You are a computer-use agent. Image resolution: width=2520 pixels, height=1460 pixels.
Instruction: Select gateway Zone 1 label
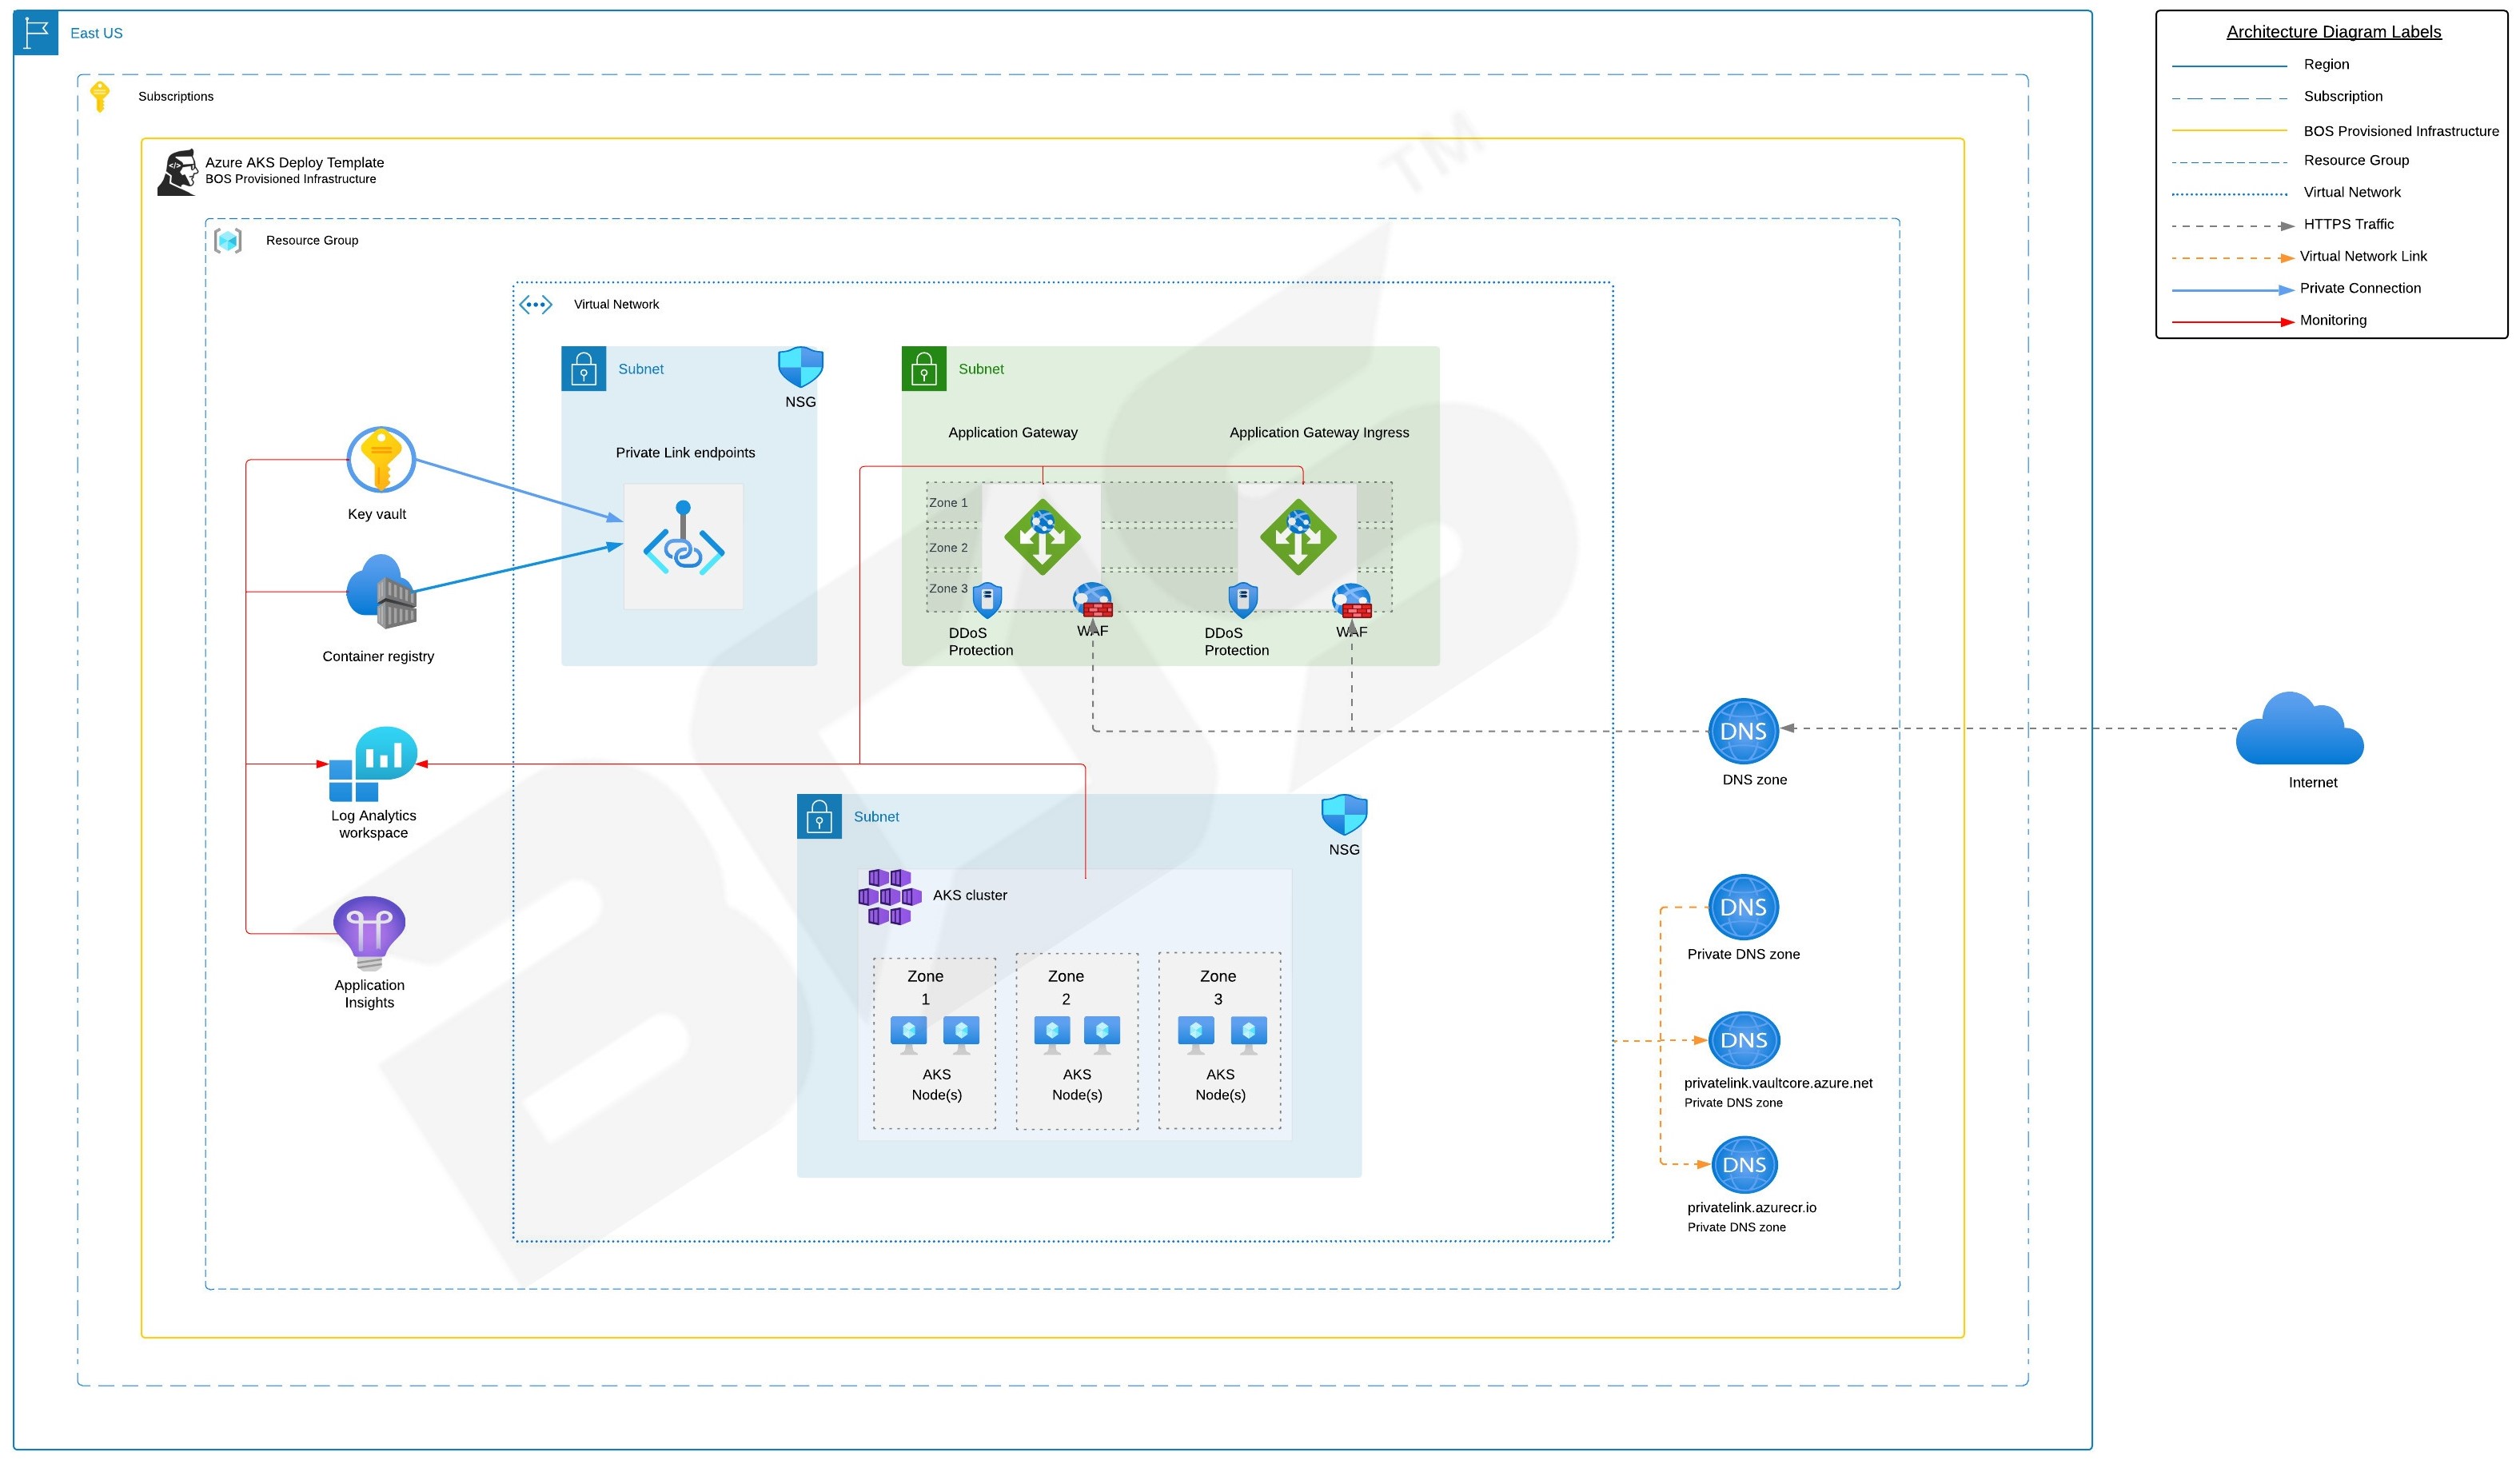tap(948, 503)
